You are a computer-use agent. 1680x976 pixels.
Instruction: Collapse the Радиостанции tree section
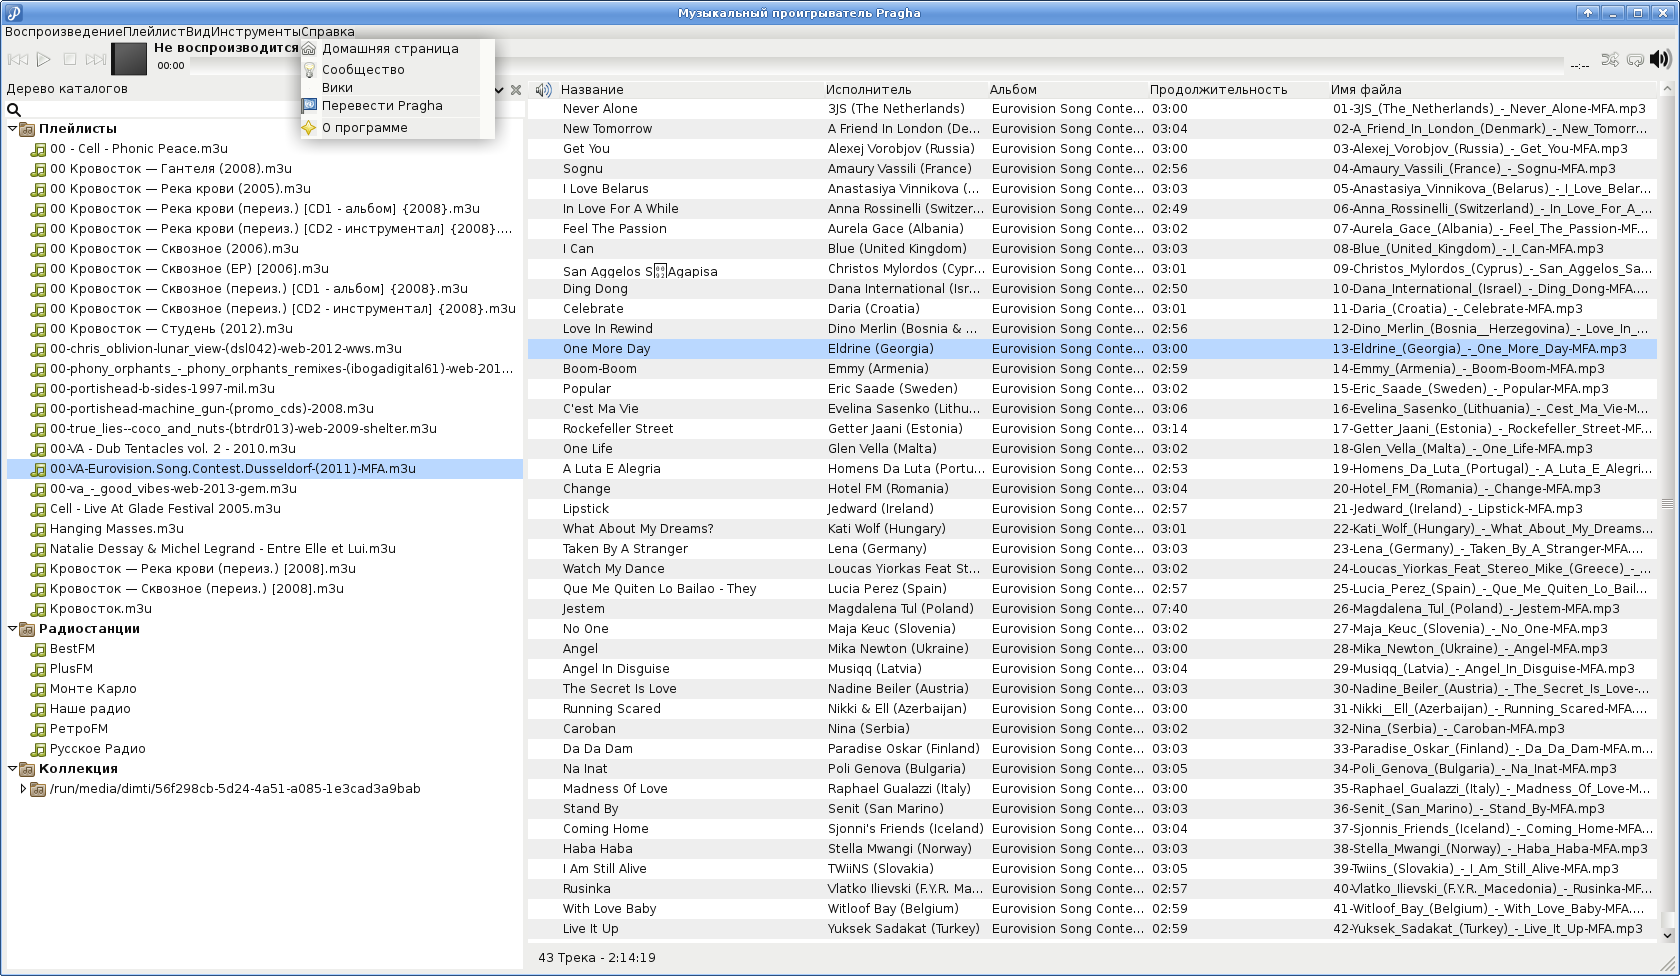(13, 629)
